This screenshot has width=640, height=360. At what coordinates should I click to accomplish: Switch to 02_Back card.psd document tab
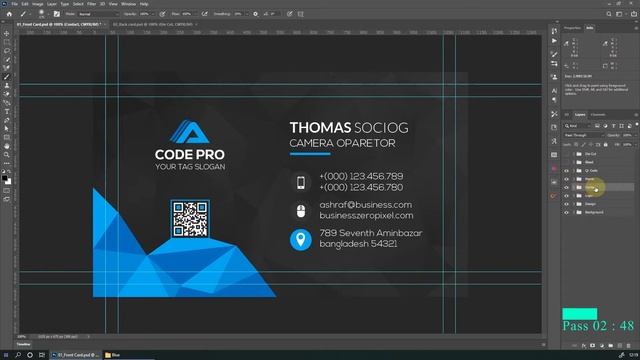coord(153,24)
